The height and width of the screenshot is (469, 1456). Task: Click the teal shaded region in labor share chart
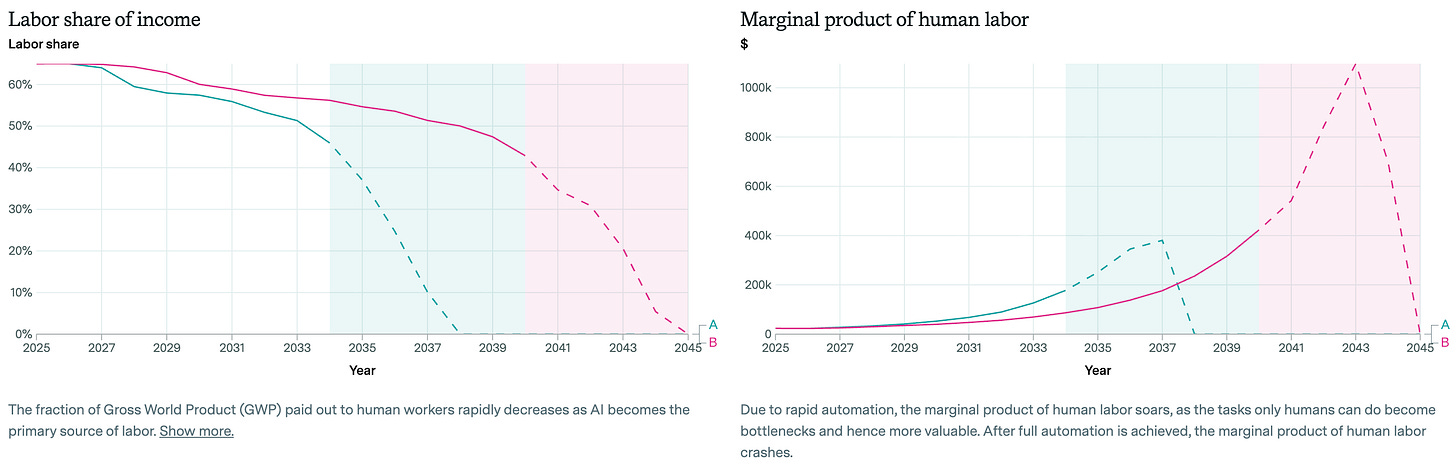point(427,198)
